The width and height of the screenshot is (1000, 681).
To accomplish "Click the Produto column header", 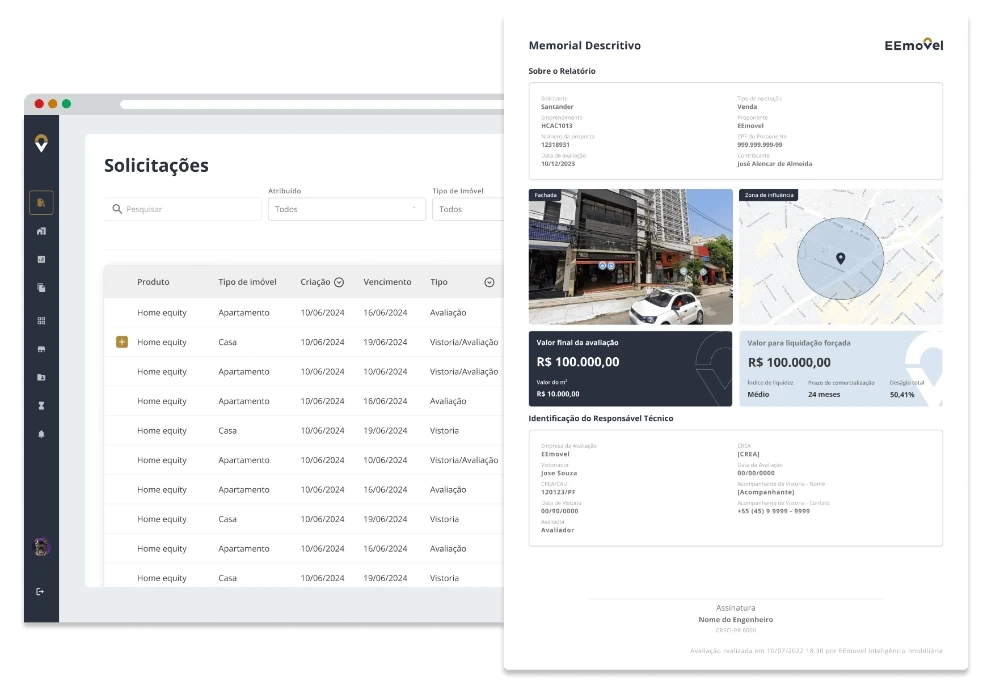I will click(x=153, y=282).
